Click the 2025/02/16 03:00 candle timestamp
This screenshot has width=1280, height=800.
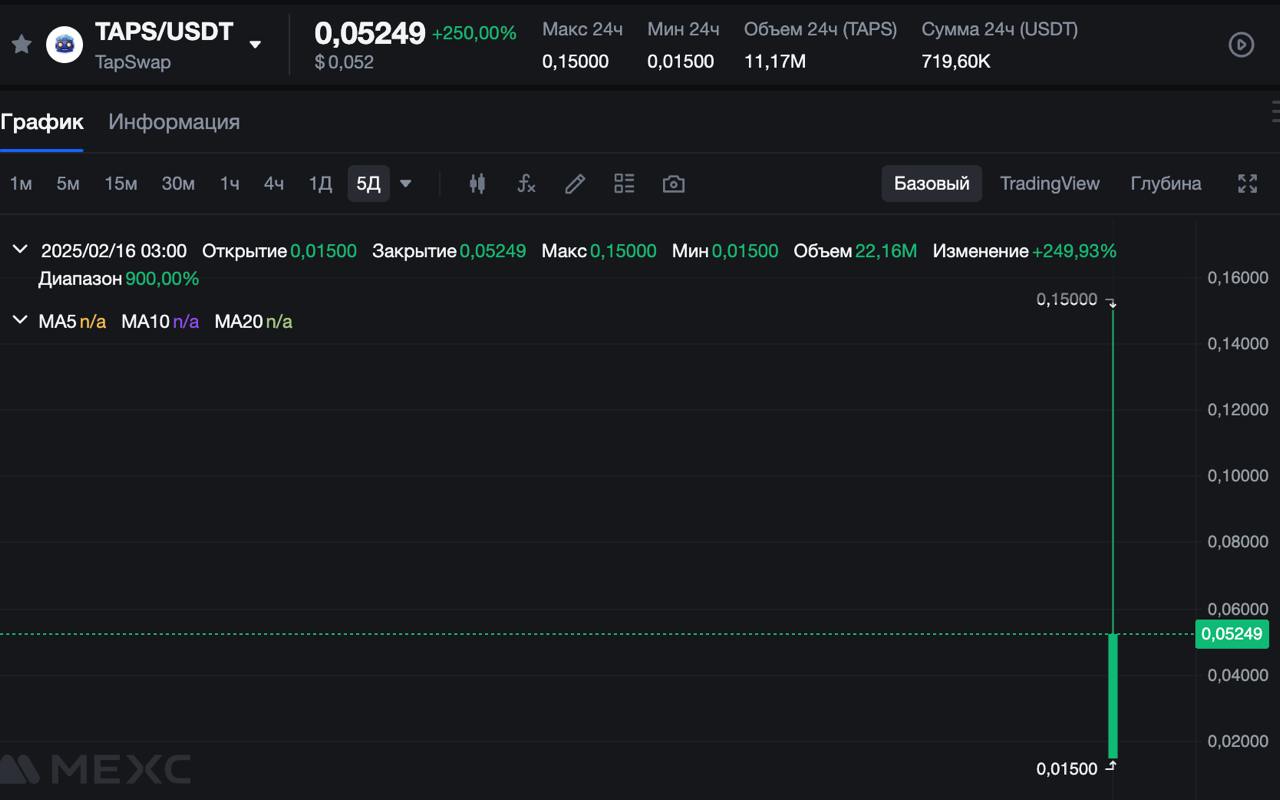[114, 251]
